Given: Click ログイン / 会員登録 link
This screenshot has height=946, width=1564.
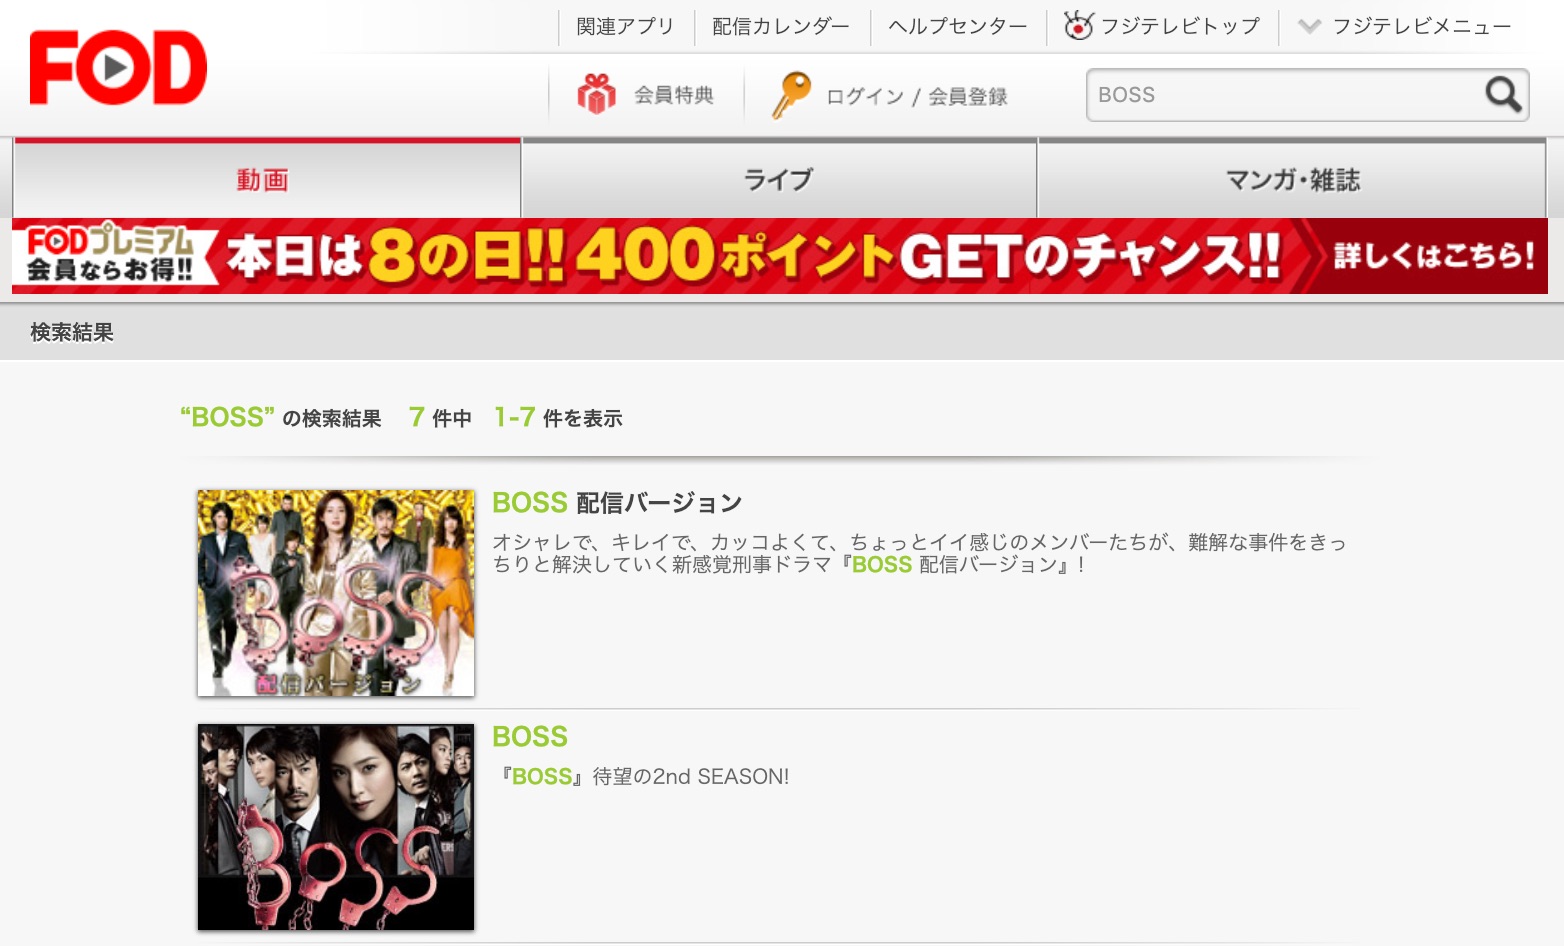Looking at the screenshot, I should 916,96.
